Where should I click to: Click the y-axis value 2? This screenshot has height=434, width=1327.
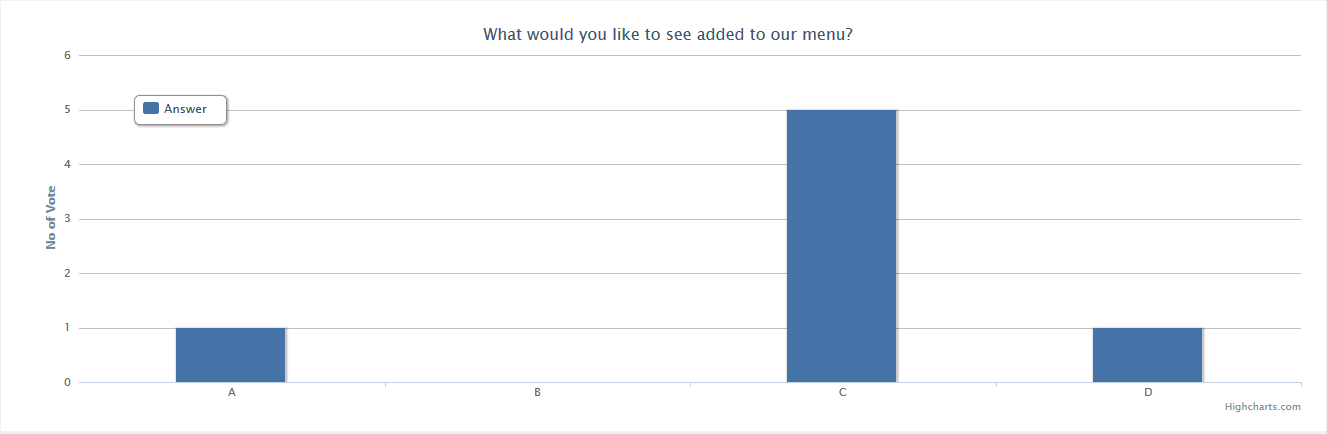pyautogui.click(x=67, y=273)
